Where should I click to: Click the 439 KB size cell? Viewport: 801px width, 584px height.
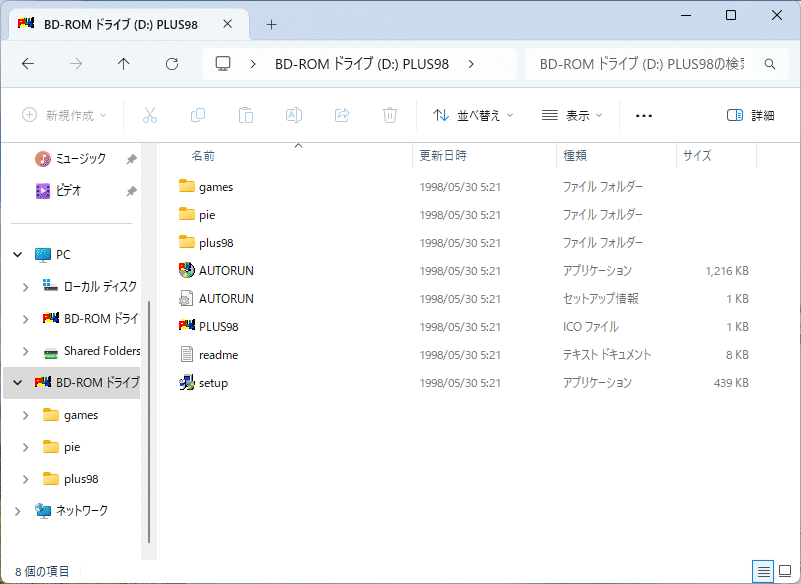pos(731,383)
